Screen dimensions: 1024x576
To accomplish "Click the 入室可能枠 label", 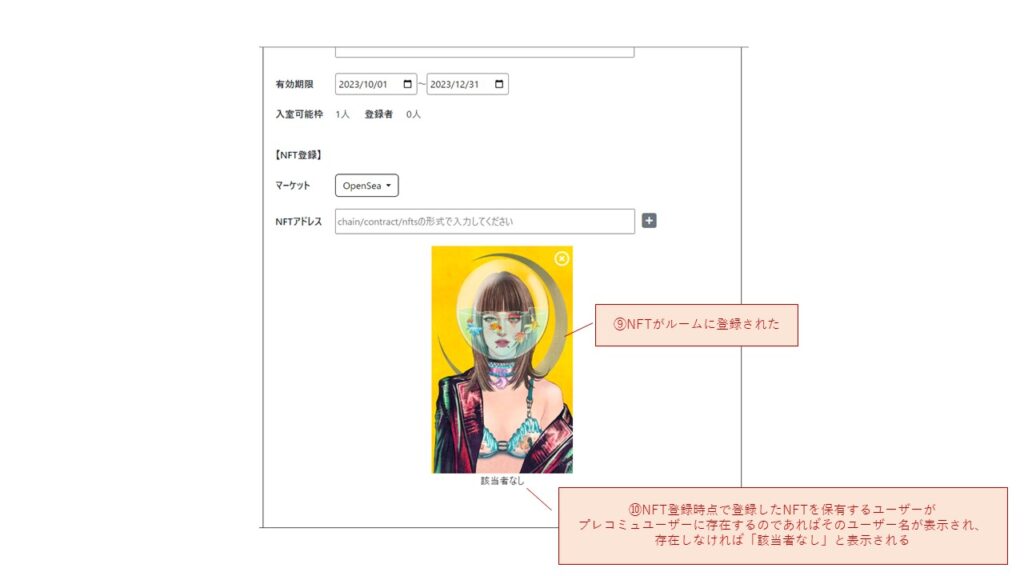I will point(299,114).
